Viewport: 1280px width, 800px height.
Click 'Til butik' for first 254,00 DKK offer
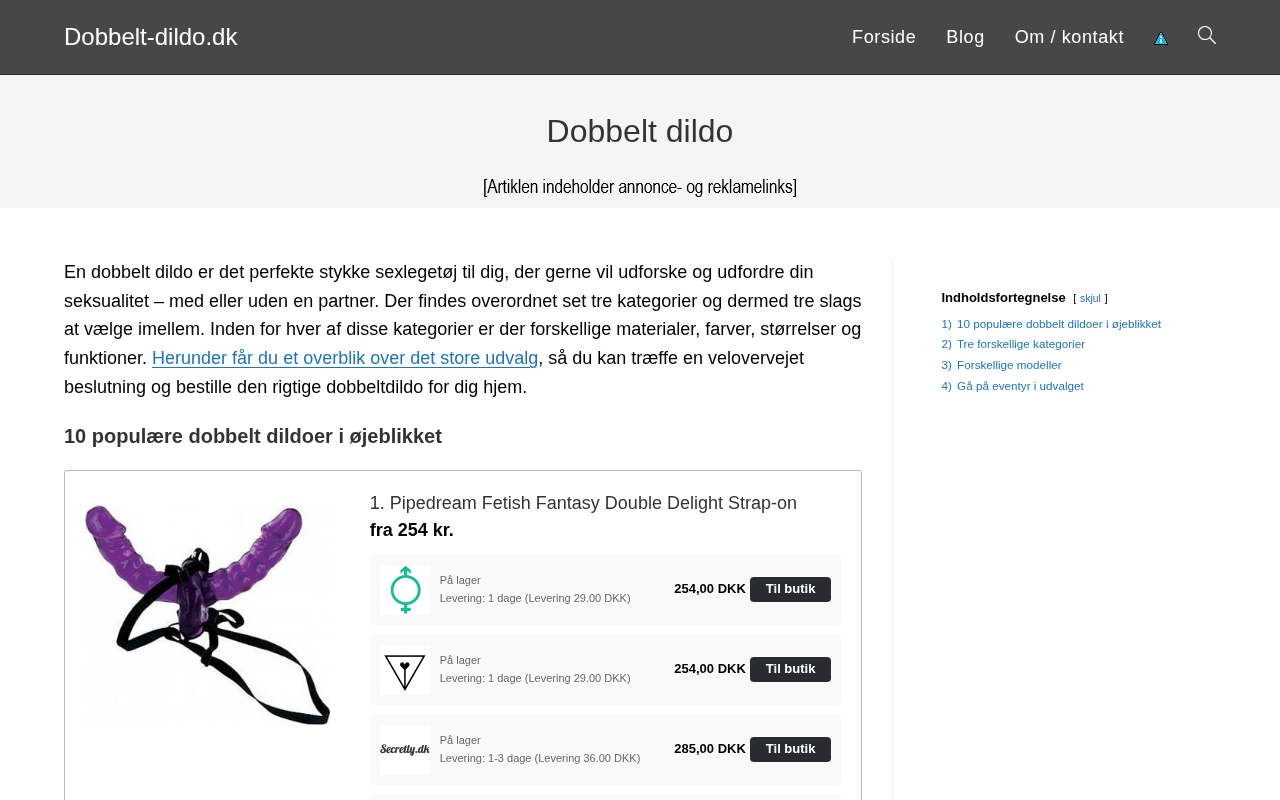pyautogui.click(x=790, y=589)
